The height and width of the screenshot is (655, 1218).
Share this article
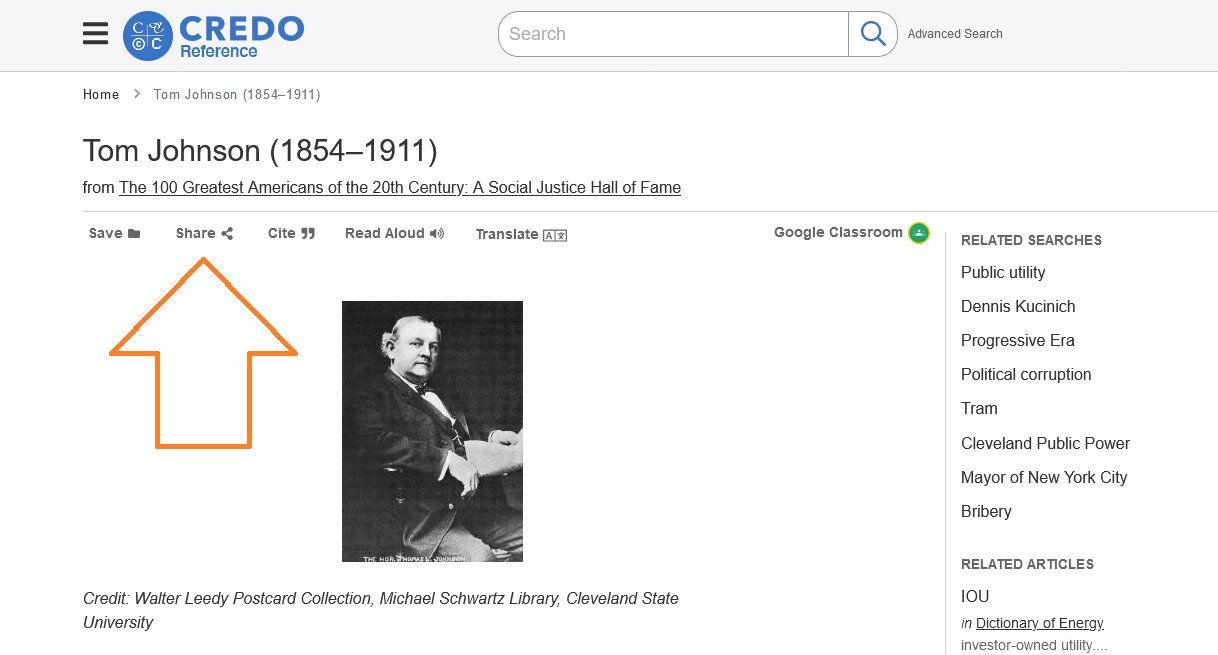click(x=204, y=233)
